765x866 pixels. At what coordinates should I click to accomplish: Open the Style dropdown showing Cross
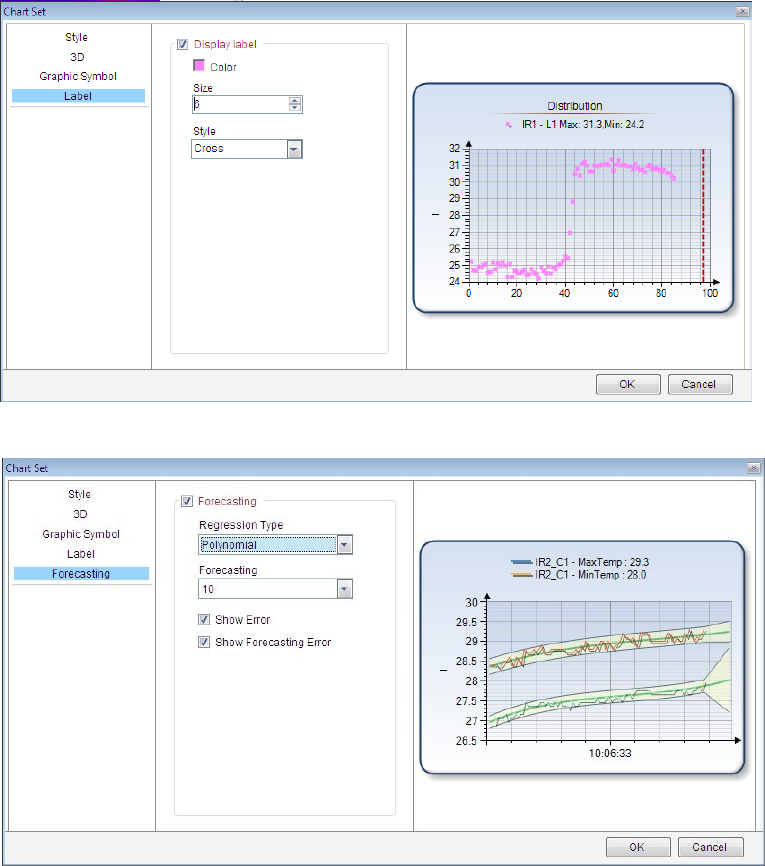point(247,149)
